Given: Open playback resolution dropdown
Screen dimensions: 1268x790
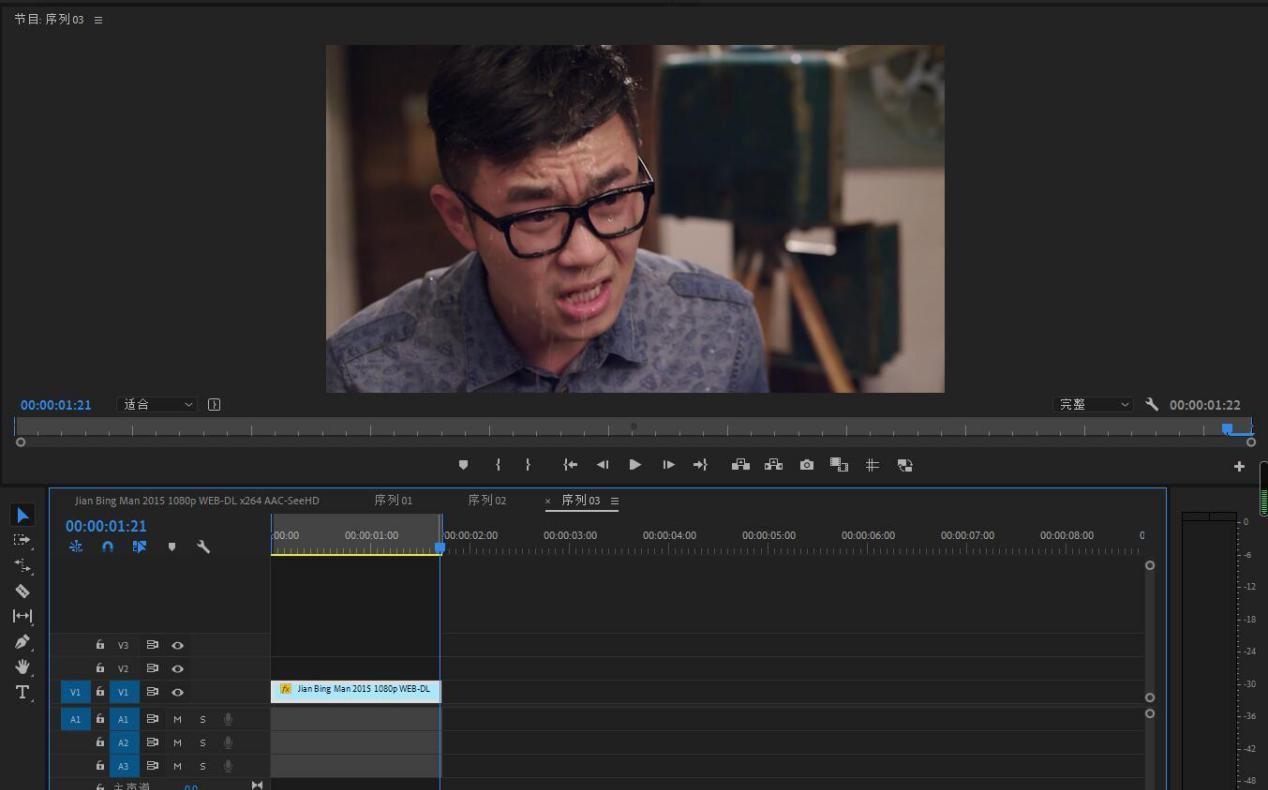Looking at the screenshot, I should click(1094, 405).
